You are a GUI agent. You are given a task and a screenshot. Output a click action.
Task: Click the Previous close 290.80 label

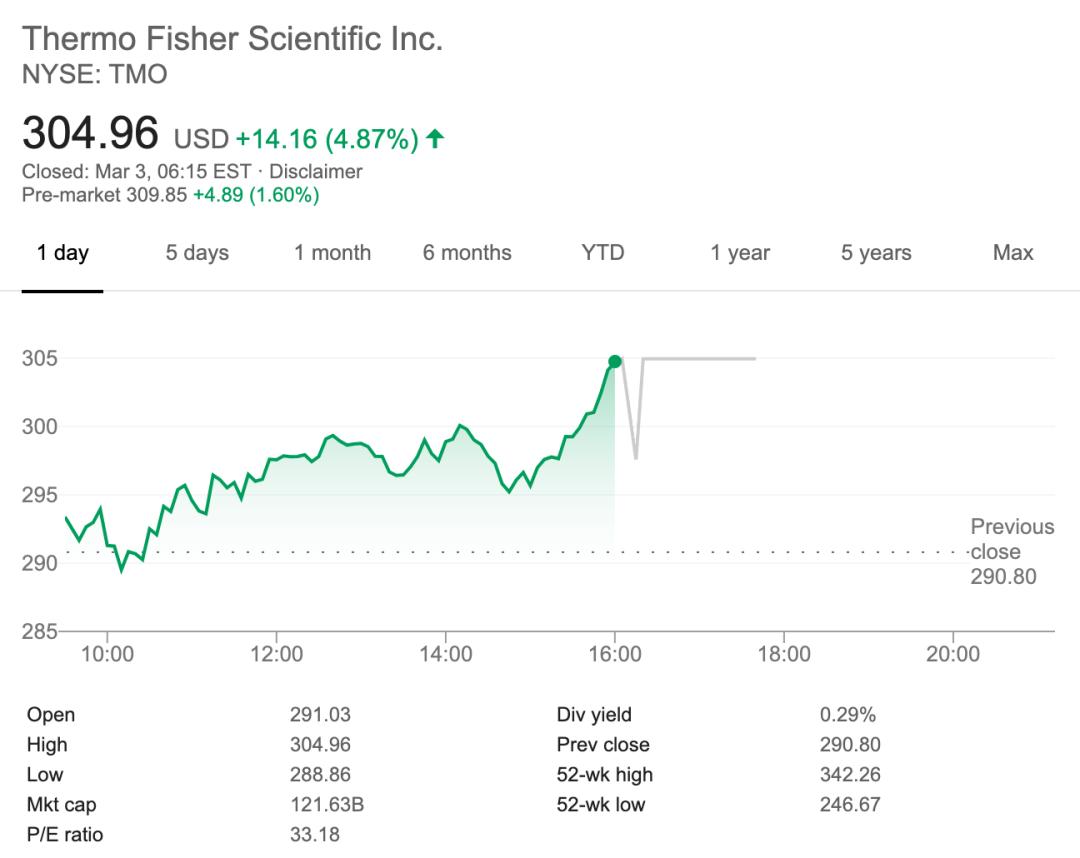(1010, 551)
